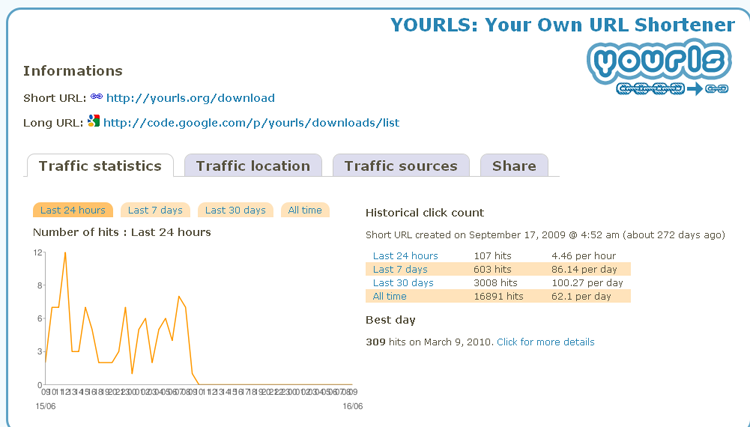Open the code.google.com long URL link
Image resolution: width=750 pixels, height=427 pixels.
coord(251,123)
